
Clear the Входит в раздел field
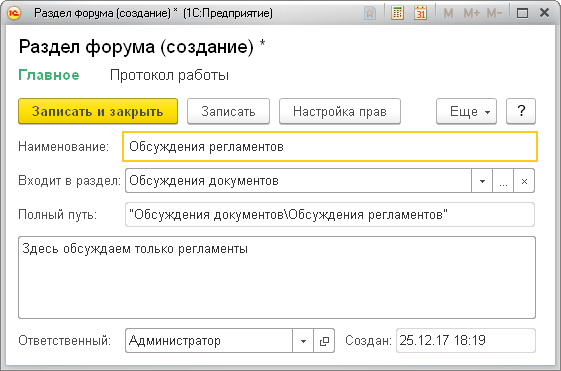coord(524,181)
